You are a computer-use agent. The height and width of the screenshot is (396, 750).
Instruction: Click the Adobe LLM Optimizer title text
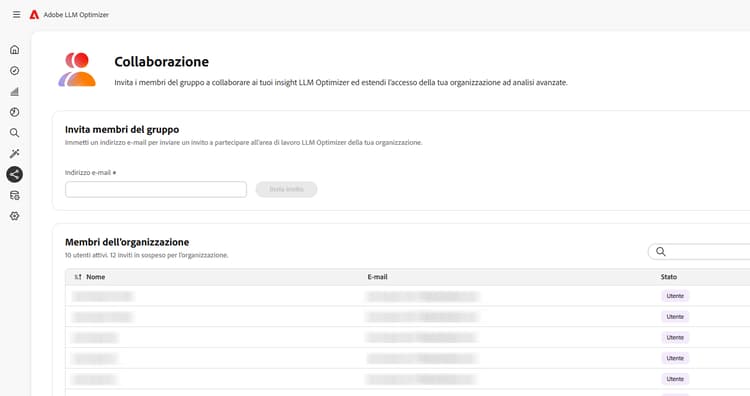tap(76, 15)
